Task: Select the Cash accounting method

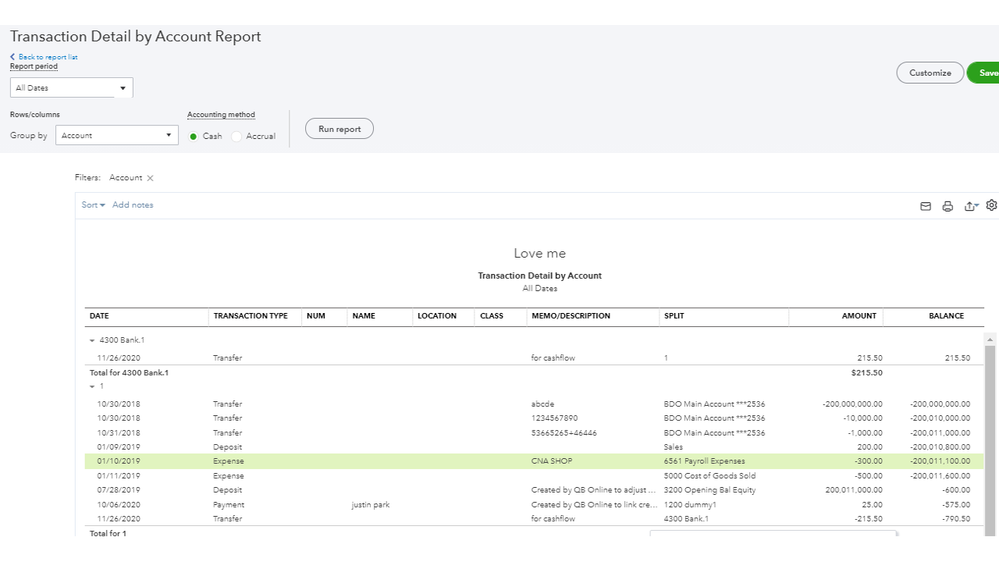Action: click(194, 136)
